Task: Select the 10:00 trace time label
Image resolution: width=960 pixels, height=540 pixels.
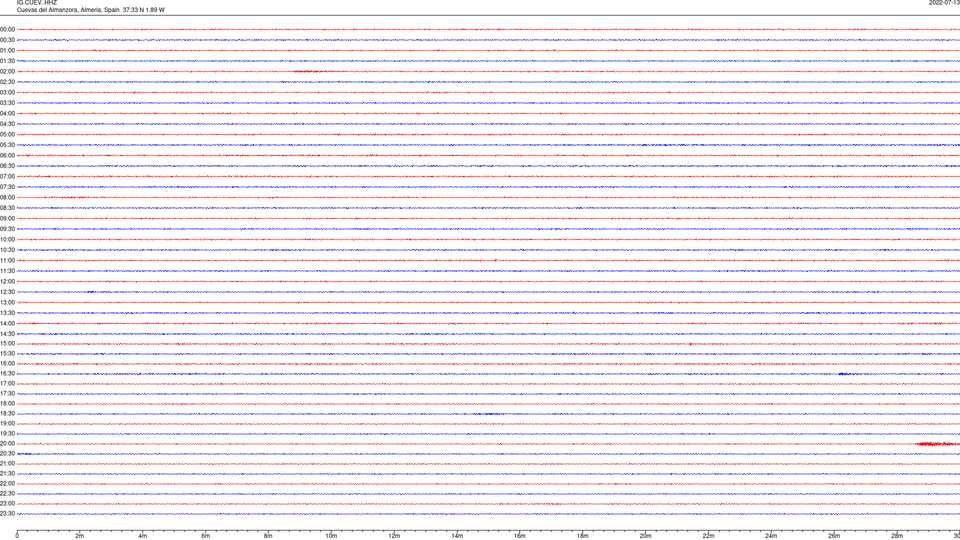Action: (x=7, y=239)
